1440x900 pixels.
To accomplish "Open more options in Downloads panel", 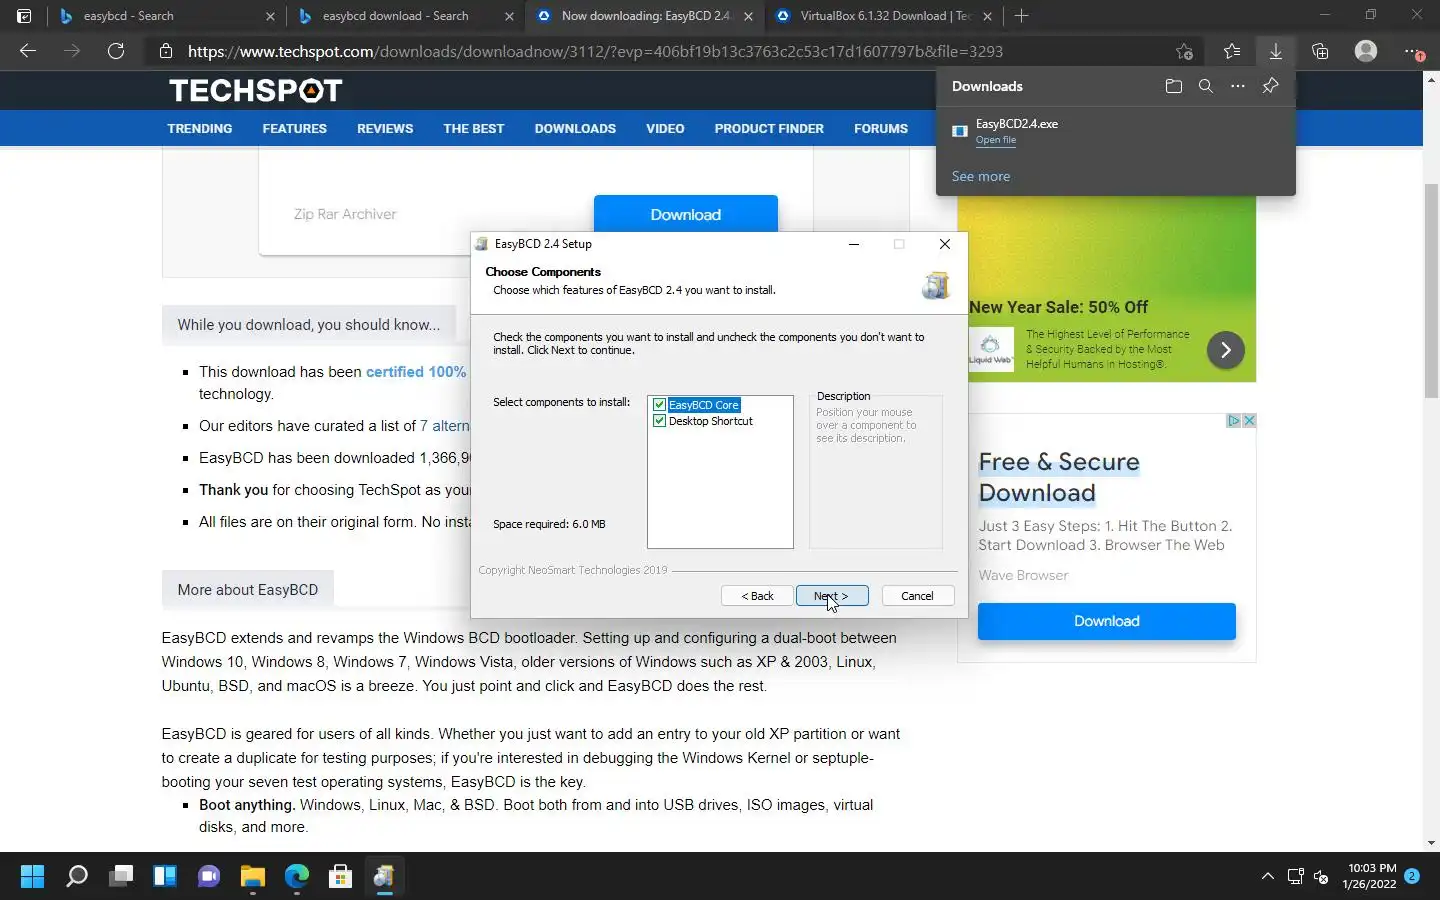I will tap(1238, 86).
